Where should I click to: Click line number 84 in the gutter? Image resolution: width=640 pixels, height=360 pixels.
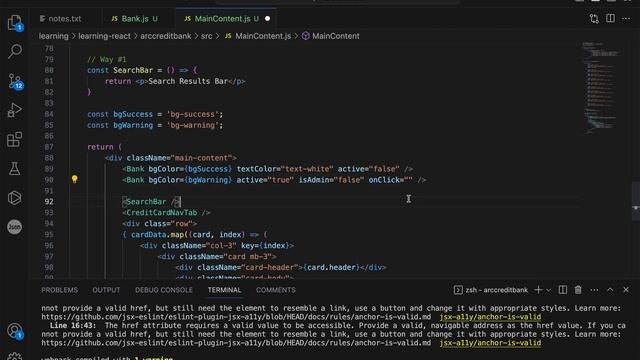(49, 114)
